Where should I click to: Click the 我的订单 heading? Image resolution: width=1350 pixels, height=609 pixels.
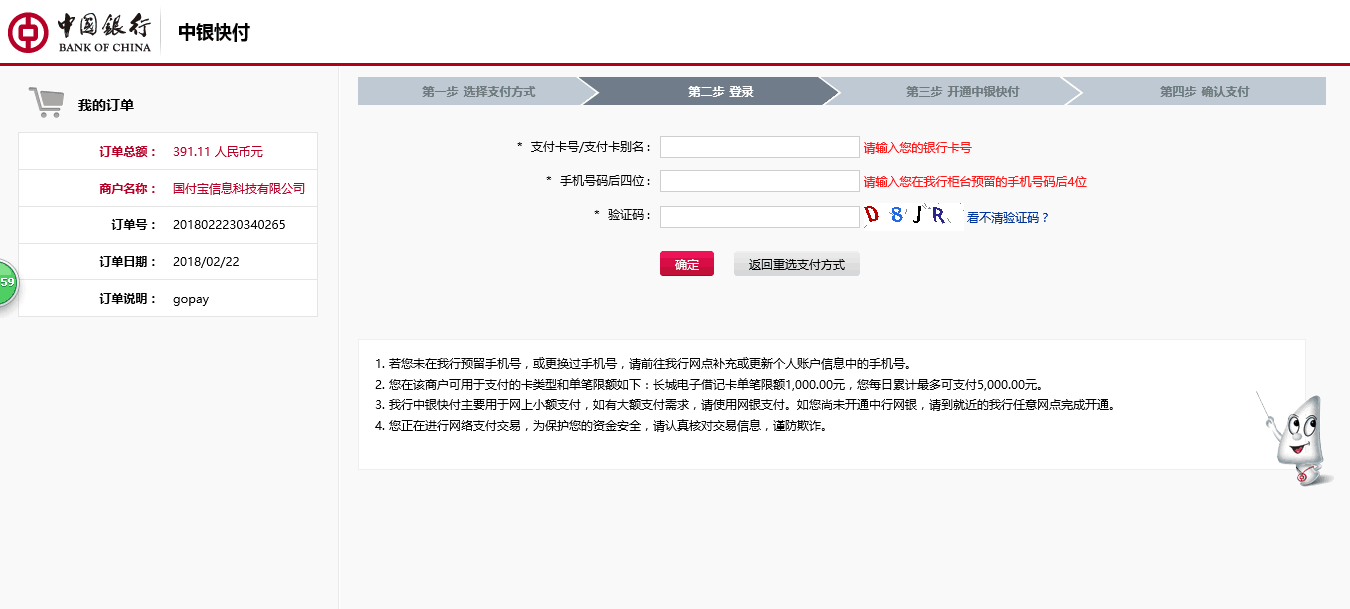tap(106, 105)
